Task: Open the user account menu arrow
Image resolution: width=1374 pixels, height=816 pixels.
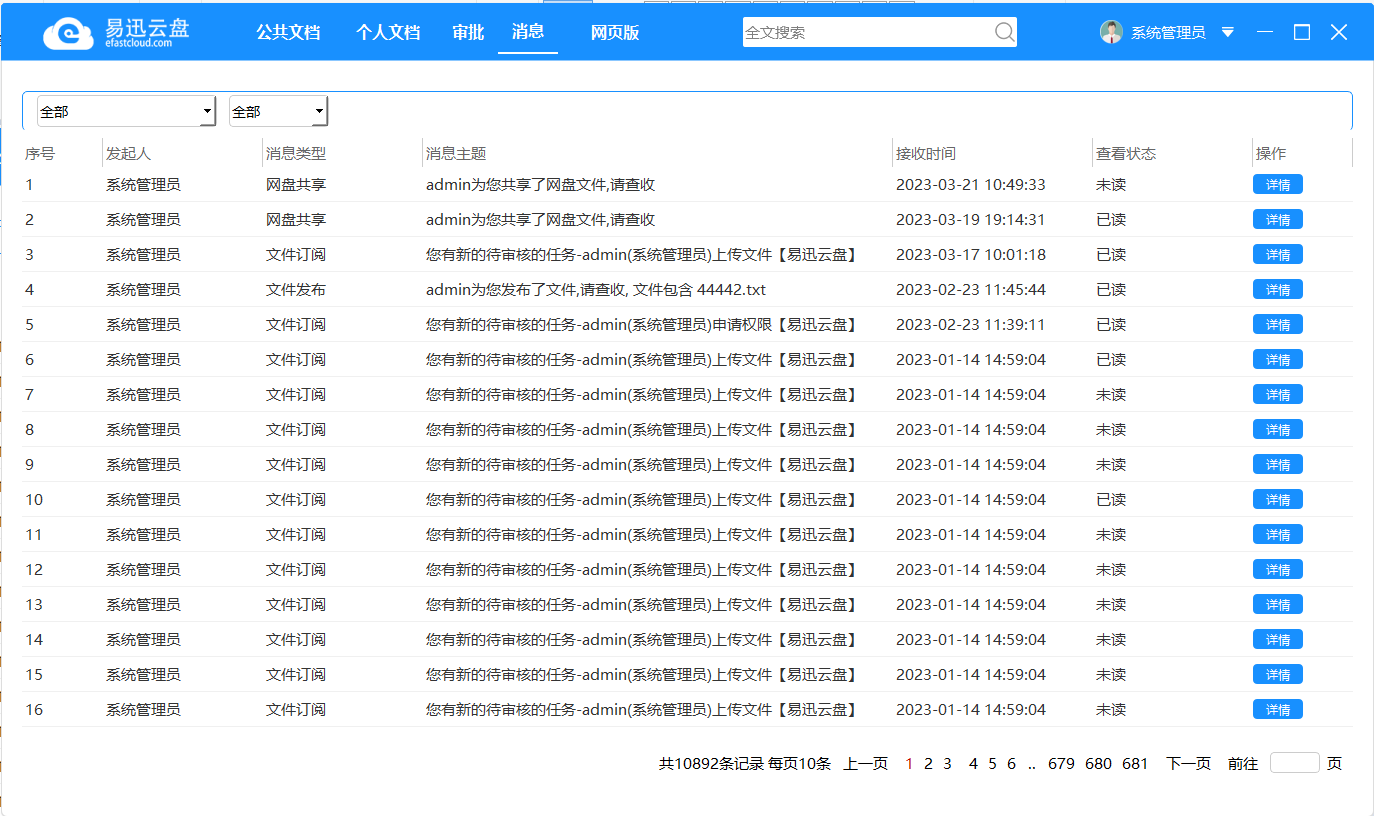Action: [x=1227, y=32]
